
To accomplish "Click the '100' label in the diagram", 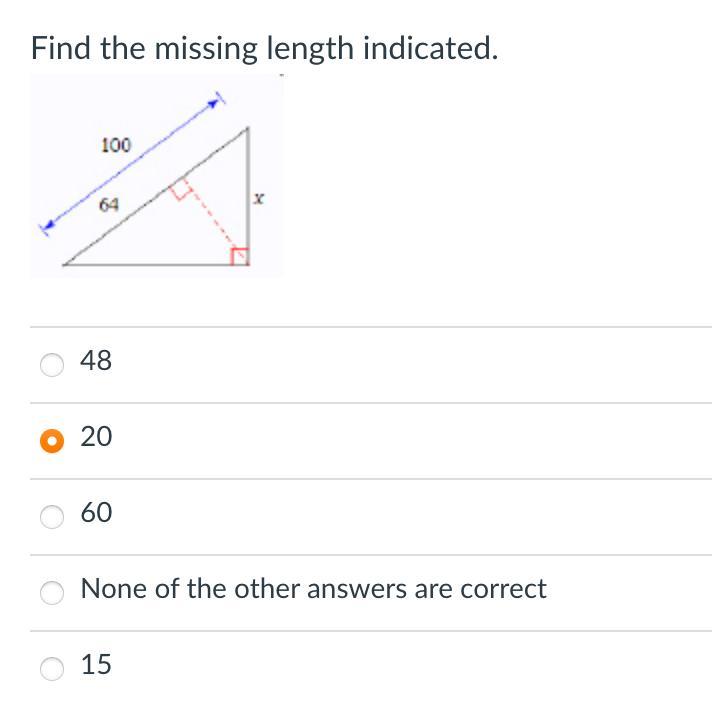I will pos(115,145).
